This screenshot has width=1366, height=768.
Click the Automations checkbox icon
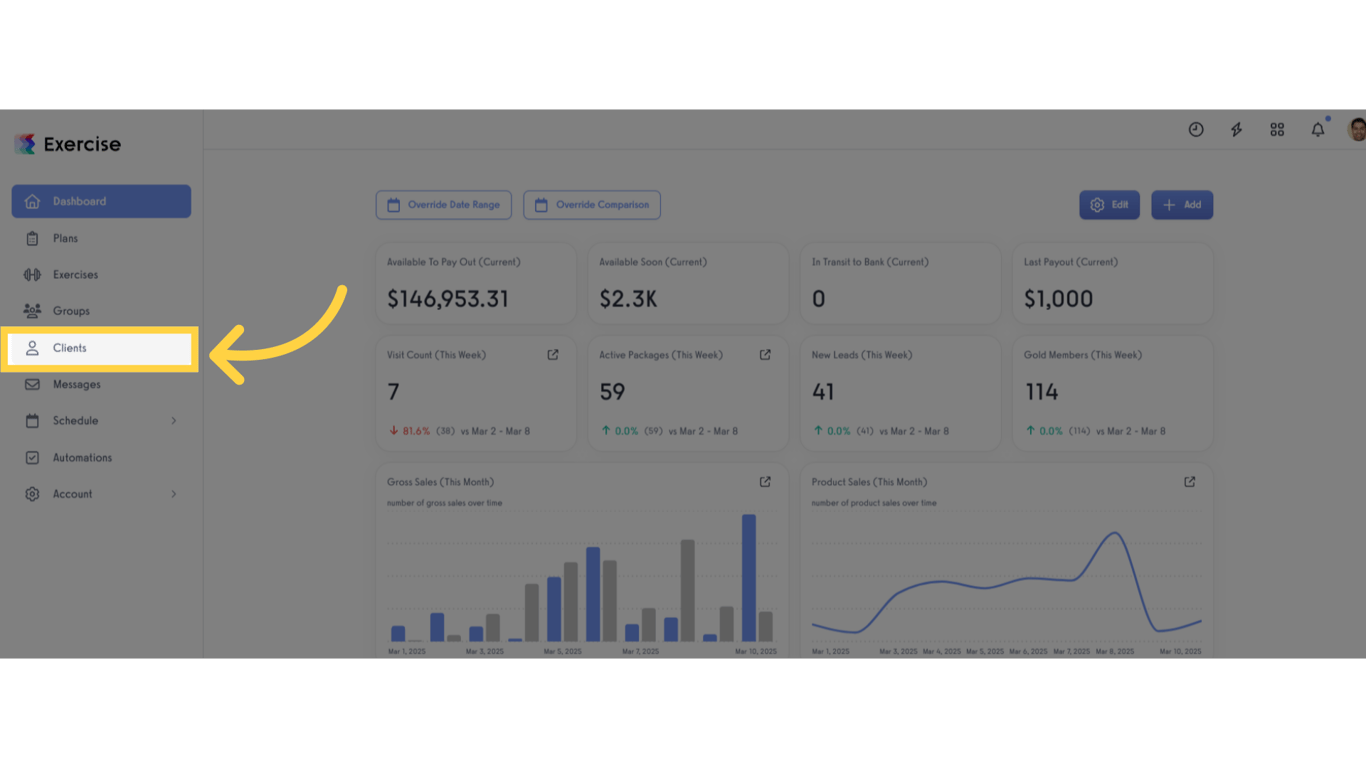(32, 458)
